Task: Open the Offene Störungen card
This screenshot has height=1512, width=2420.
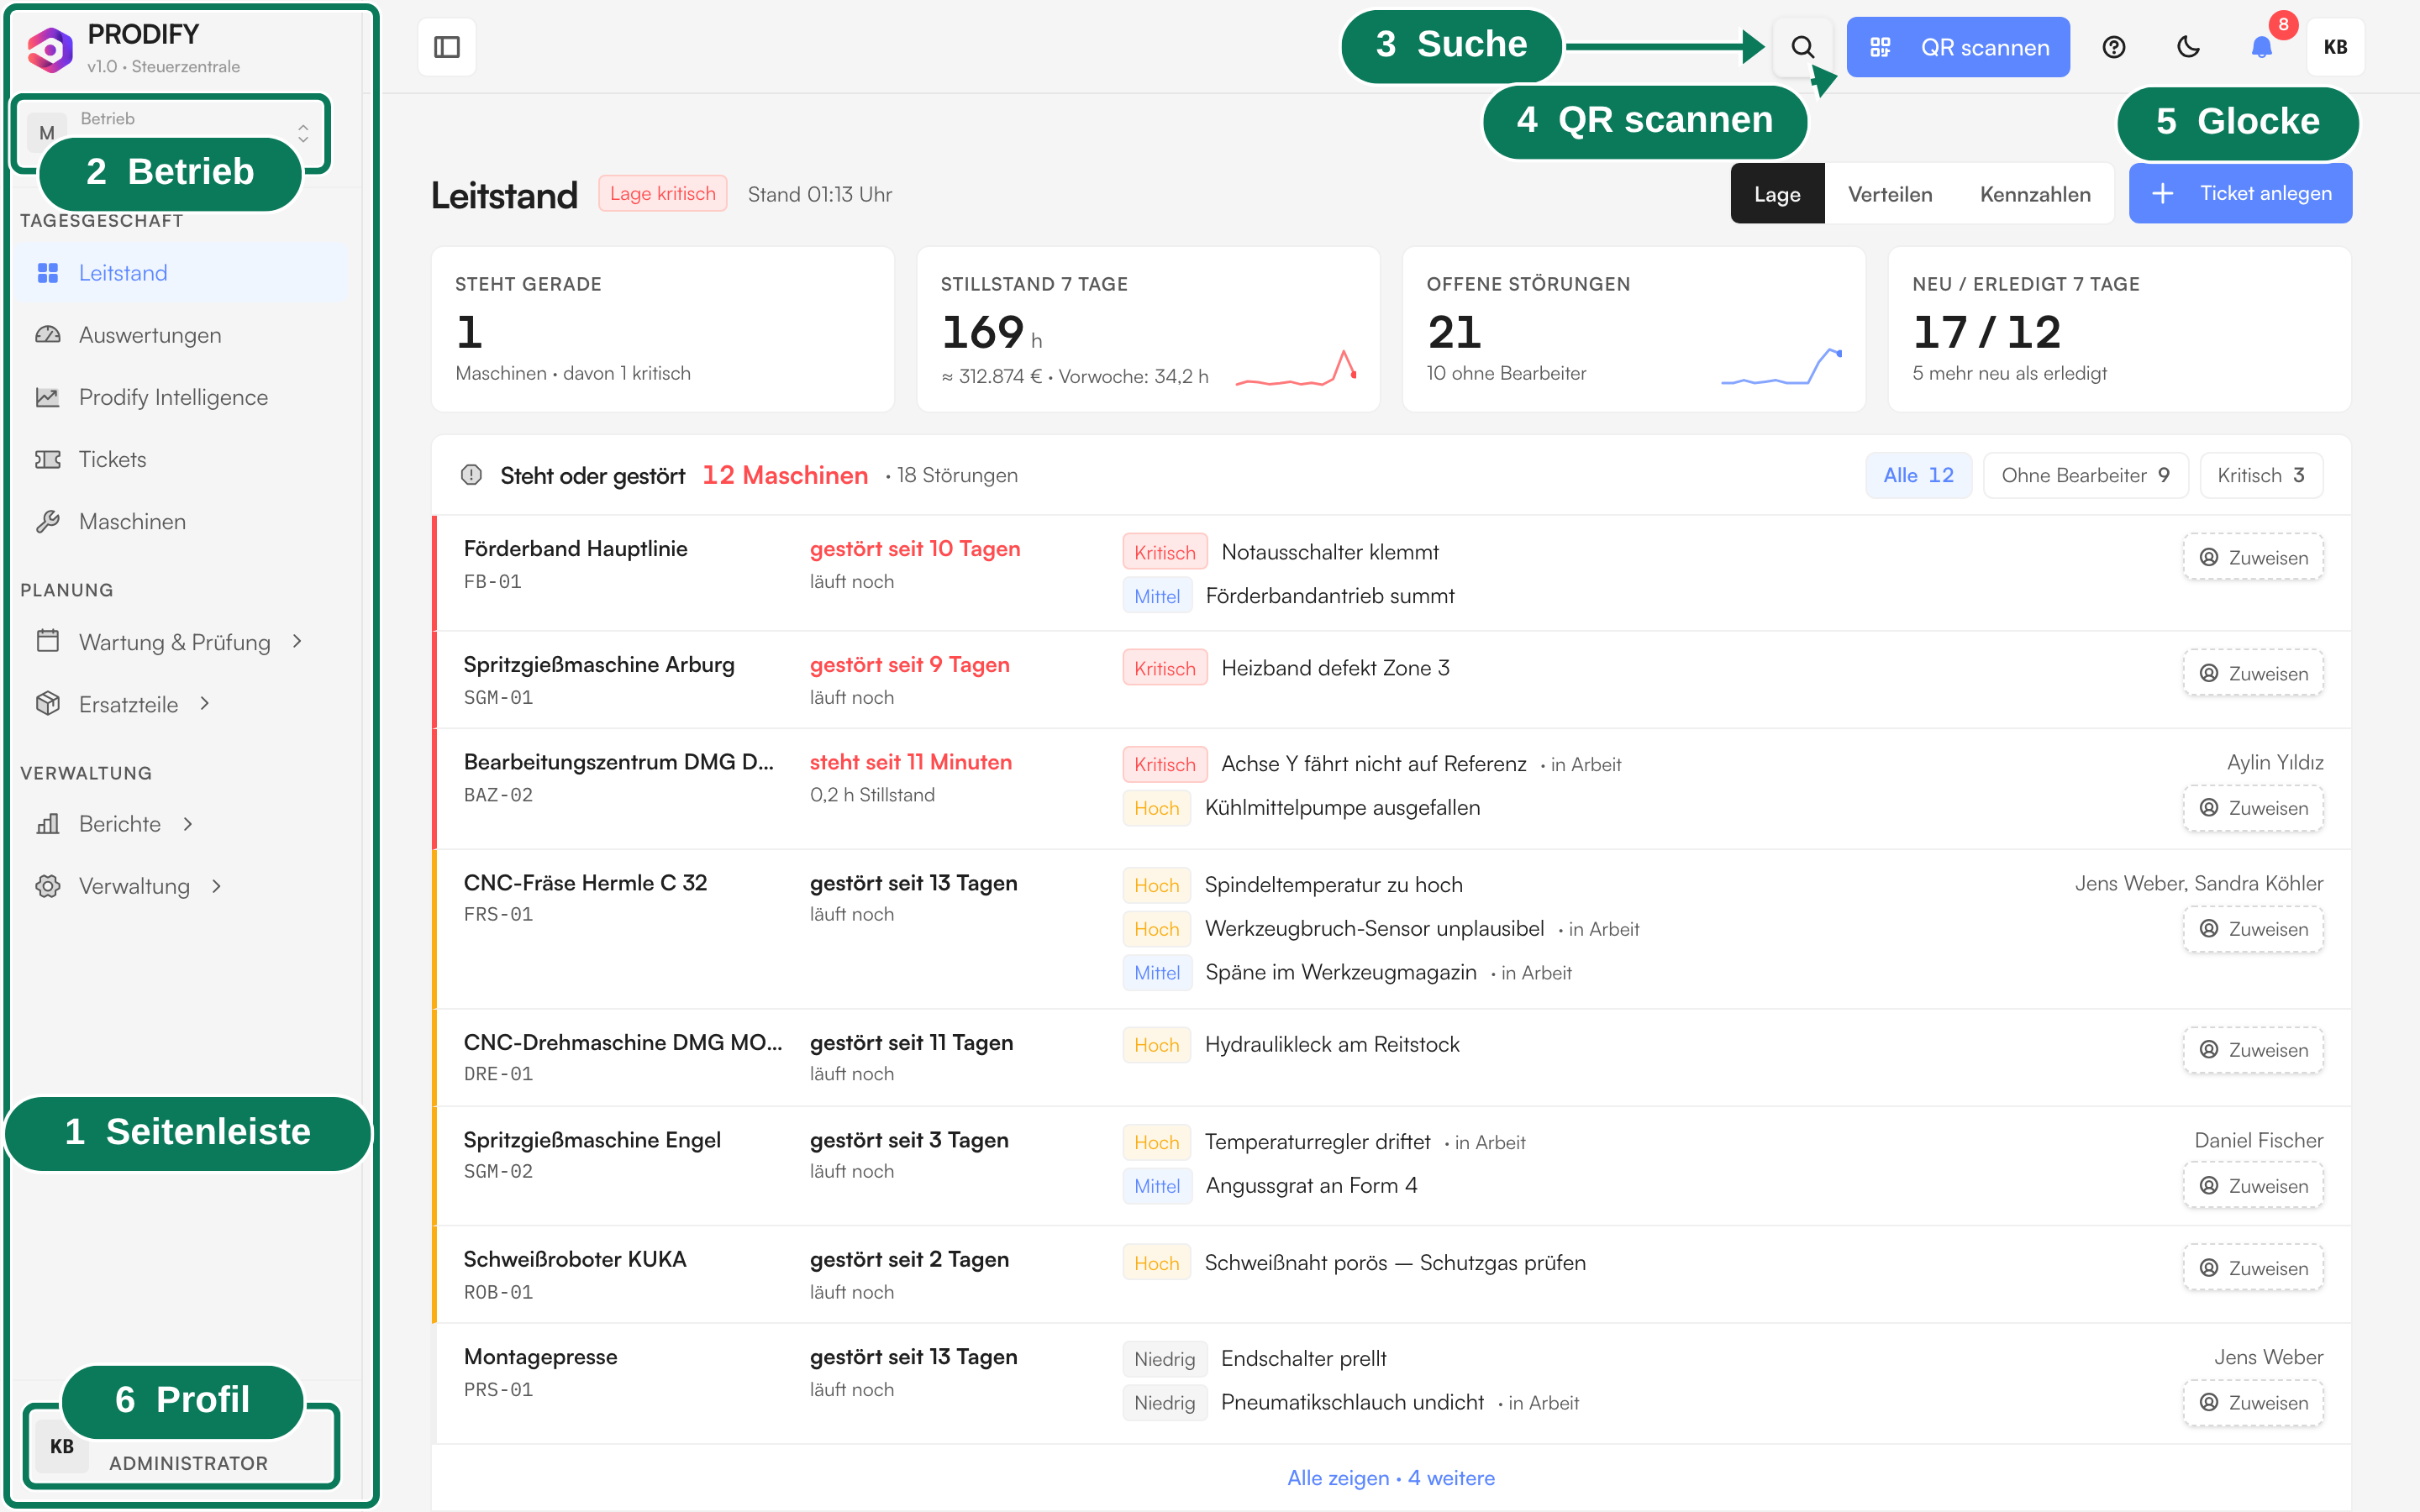Action: pos(1633,329)
